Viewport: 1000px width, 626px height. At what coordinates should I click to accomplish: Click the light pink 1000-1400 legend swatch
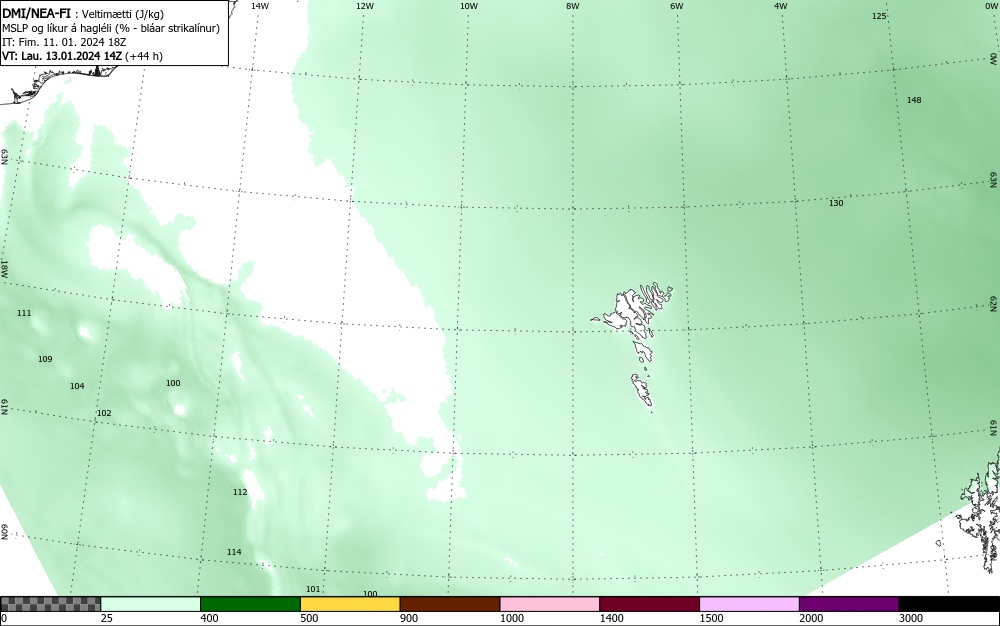click(x=550, y=604)
